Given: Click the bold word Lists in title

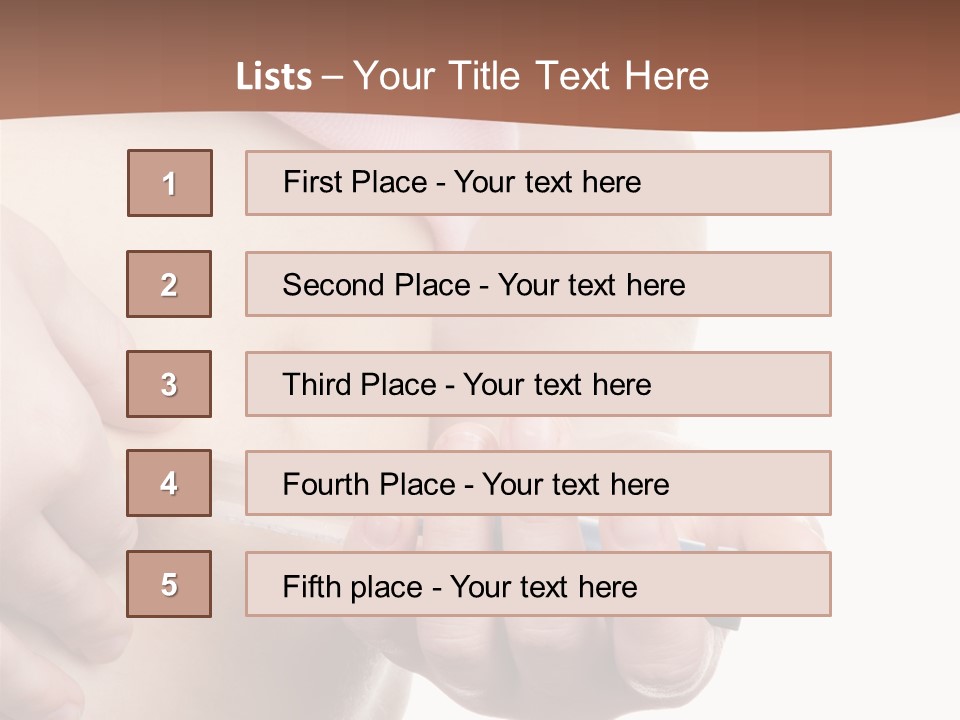Looking at the screenshot, I should [274, 77].
